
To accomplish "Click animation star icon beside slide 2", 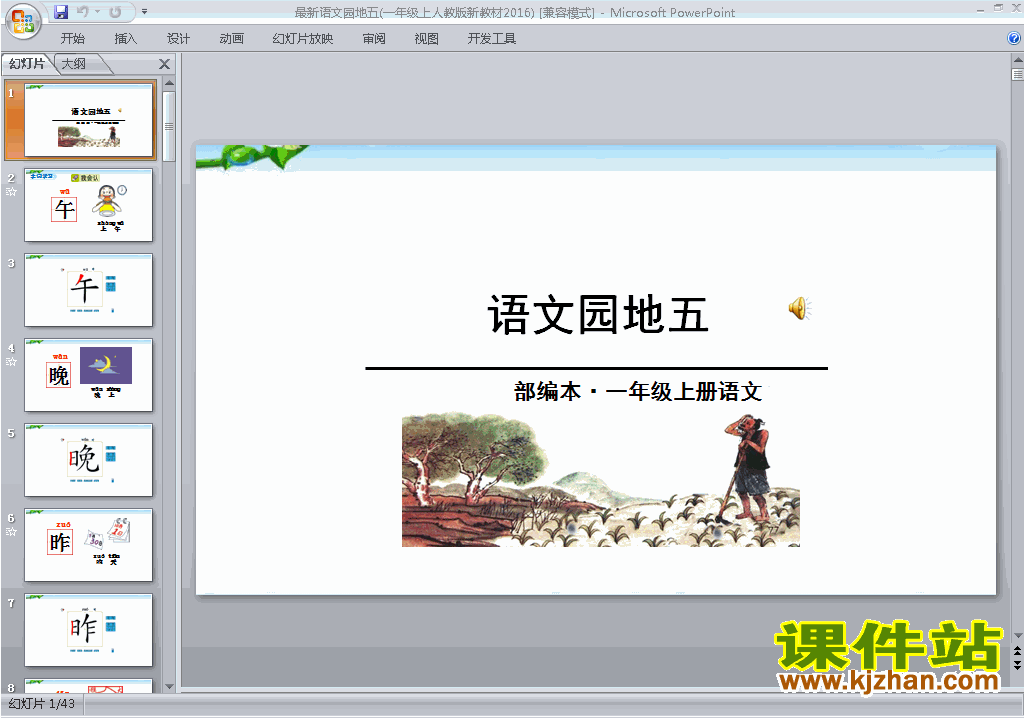I will pos(11,192).
